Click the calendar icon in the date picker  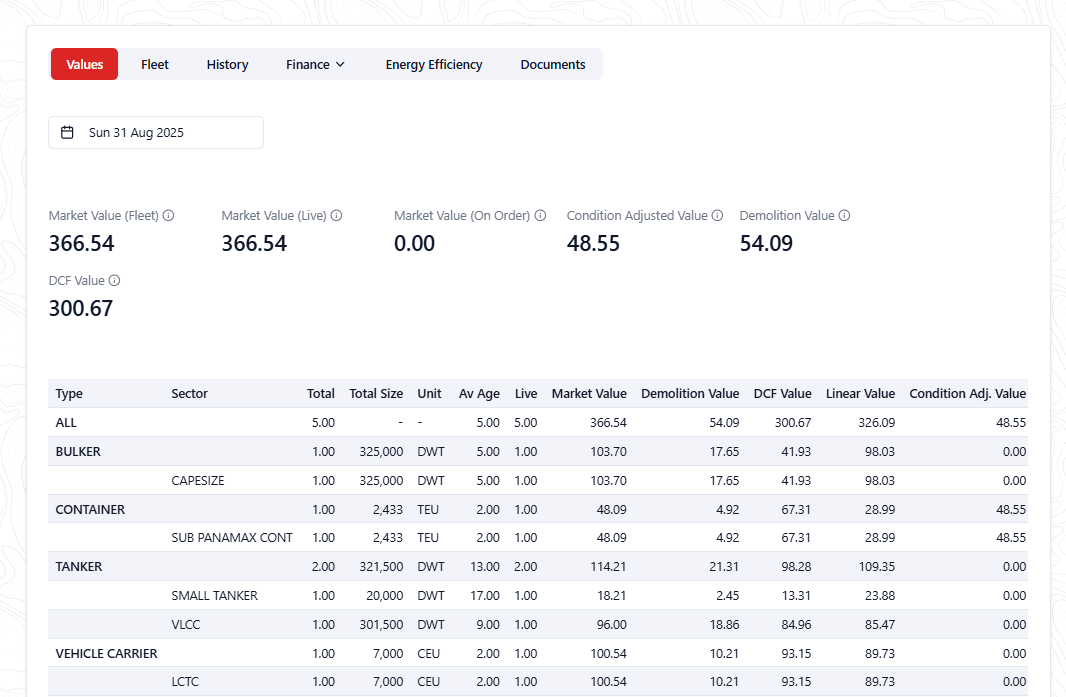click(x=67, y=132)
